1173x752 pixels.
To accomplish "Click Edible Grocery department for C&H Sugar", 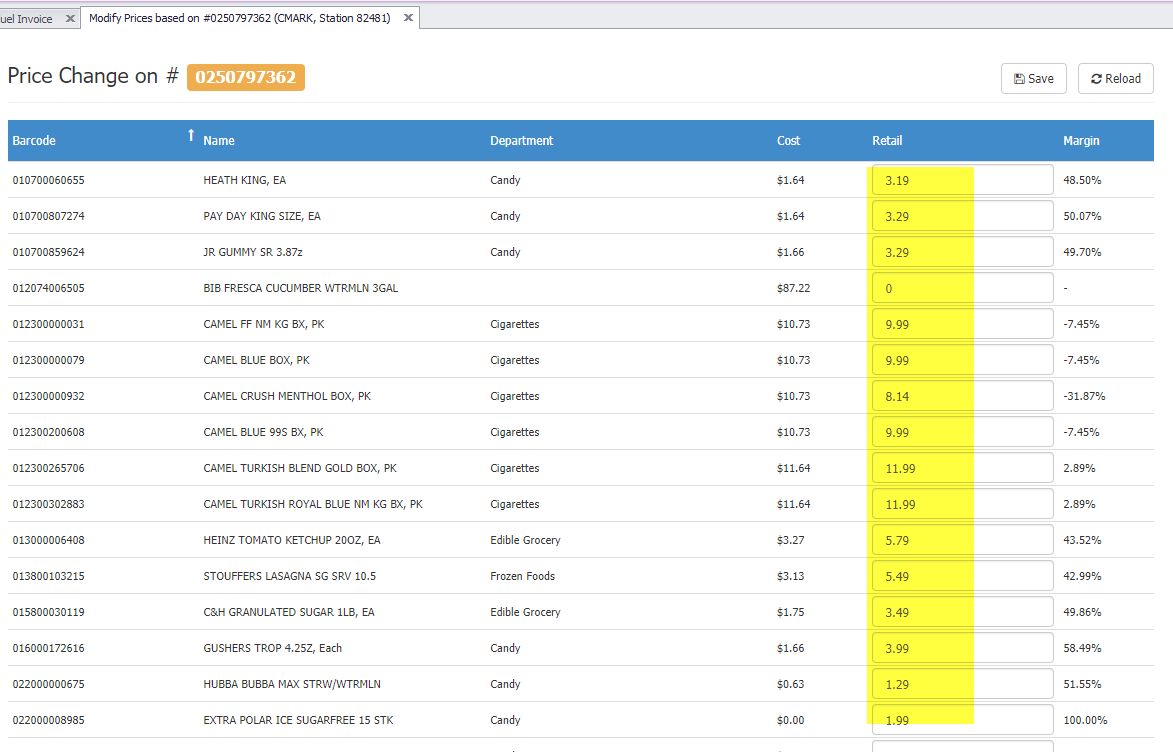I will pyautogui.click(x=525, y=612).
